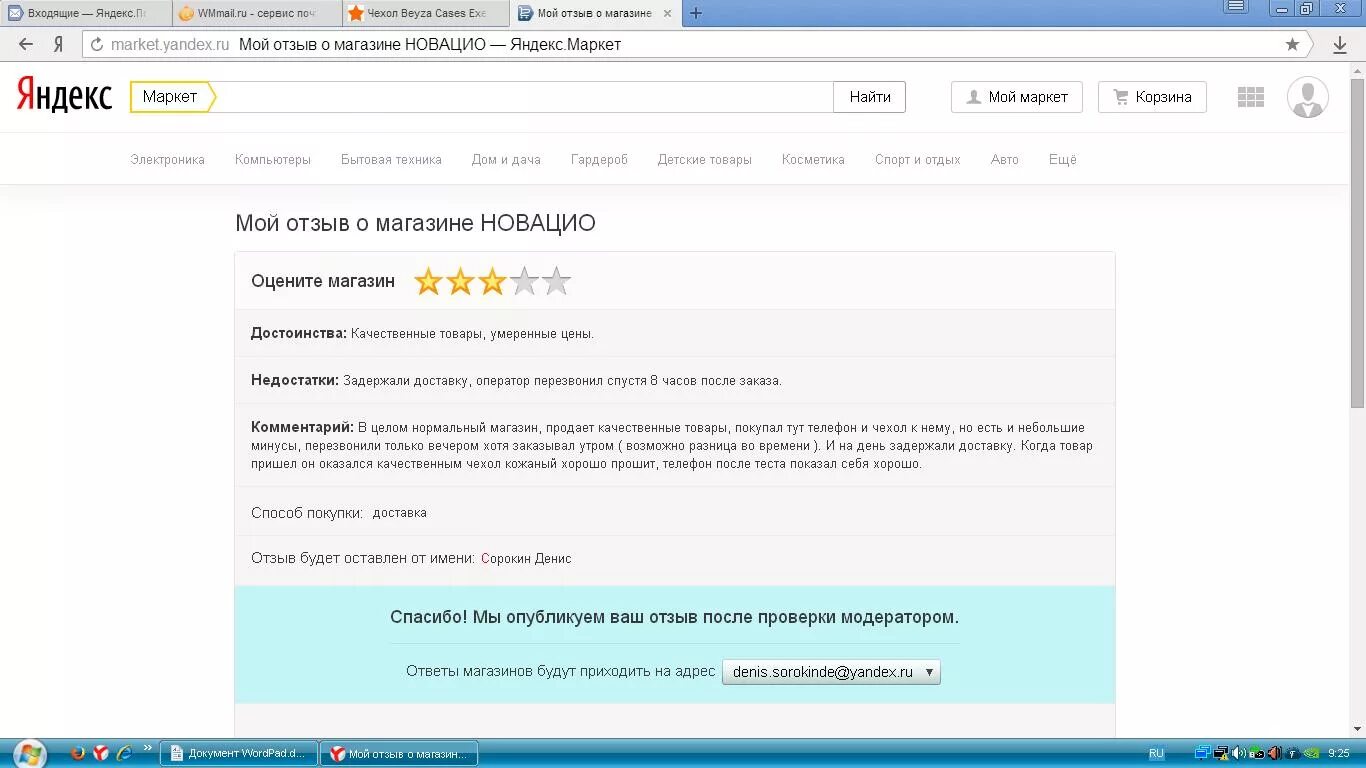Launch Yandex Browser from quick launch
This screenshot has width=1366, height=768.
[x=101, y=753]
